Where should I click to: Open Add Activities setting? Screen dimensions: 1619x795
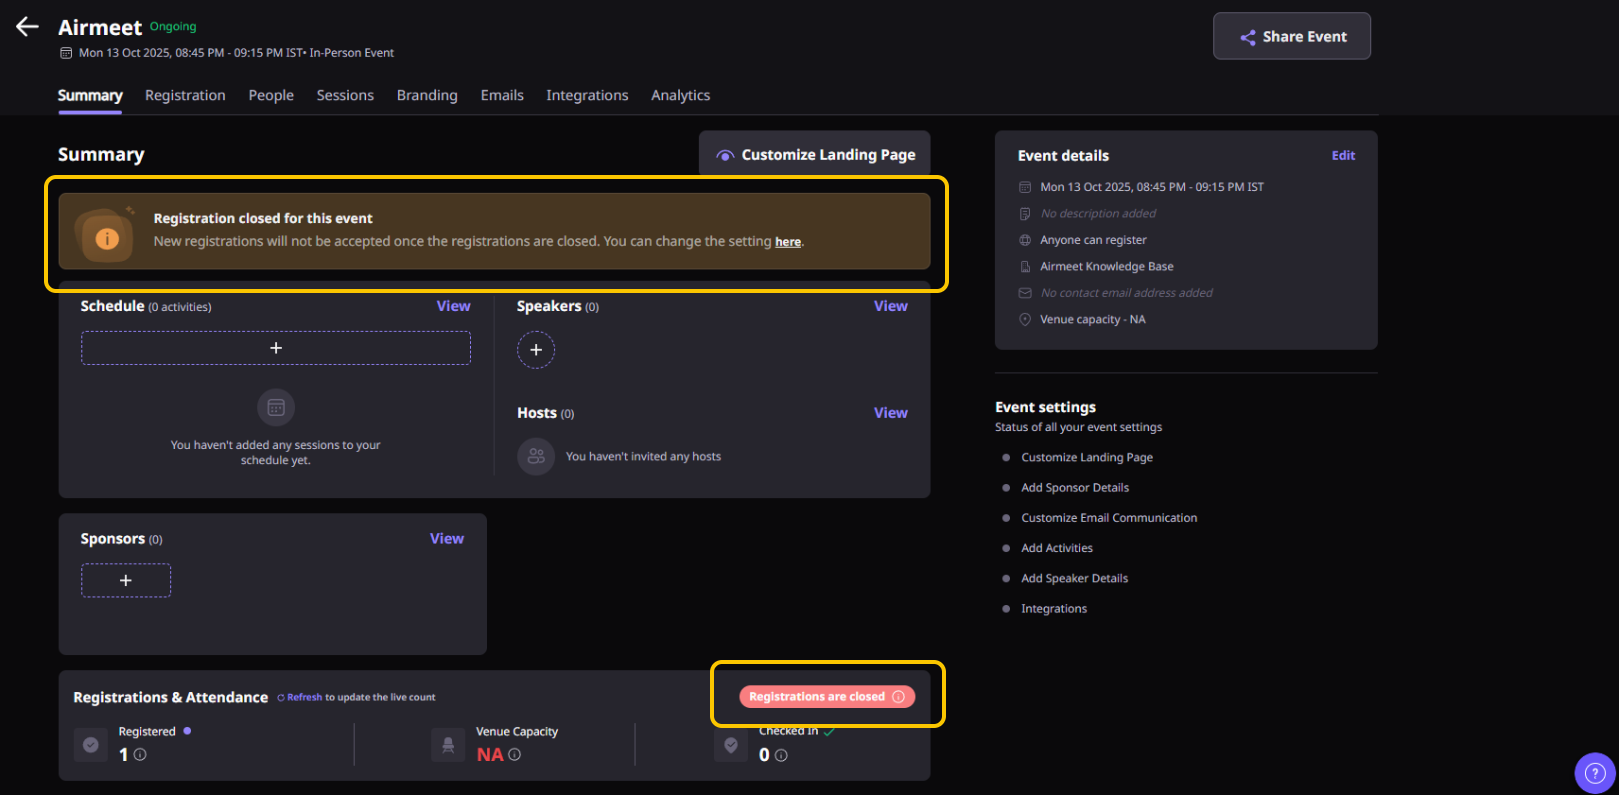(1057, 548)
